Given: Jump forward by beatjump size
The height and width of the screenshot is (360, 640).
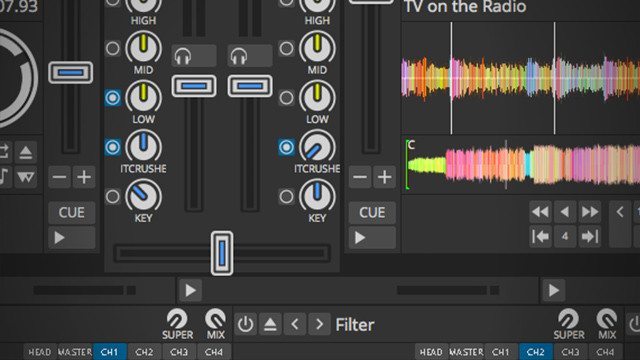Looking at the screenshot, I should pyautogui.click(x=589, y=236).
